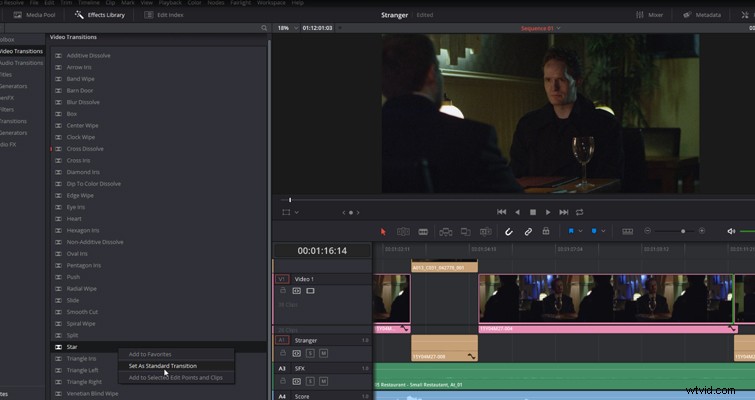The height and width of the screenshot is (400, 755).
Task: Select the Audio Transitions category
Action: pos(22,63)
